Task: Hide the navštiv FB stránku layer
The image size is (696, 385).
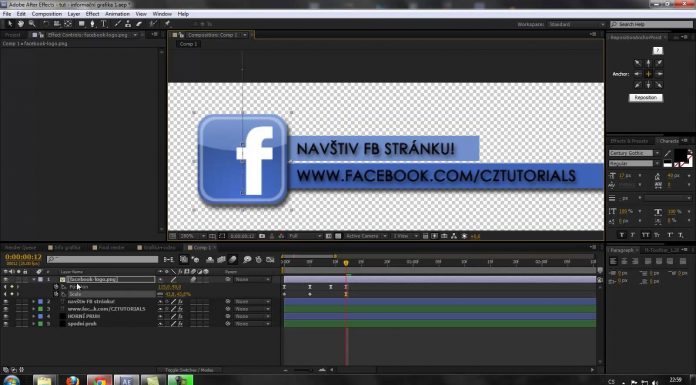Action: coord(6,302)
